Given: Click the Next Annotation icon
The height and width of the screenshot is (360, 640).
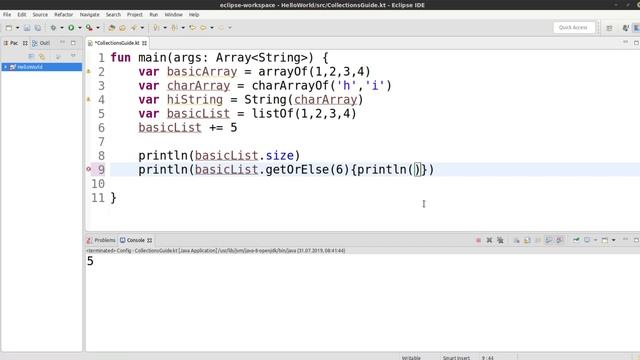Looking at the screenshot, I should click(156, 28).
